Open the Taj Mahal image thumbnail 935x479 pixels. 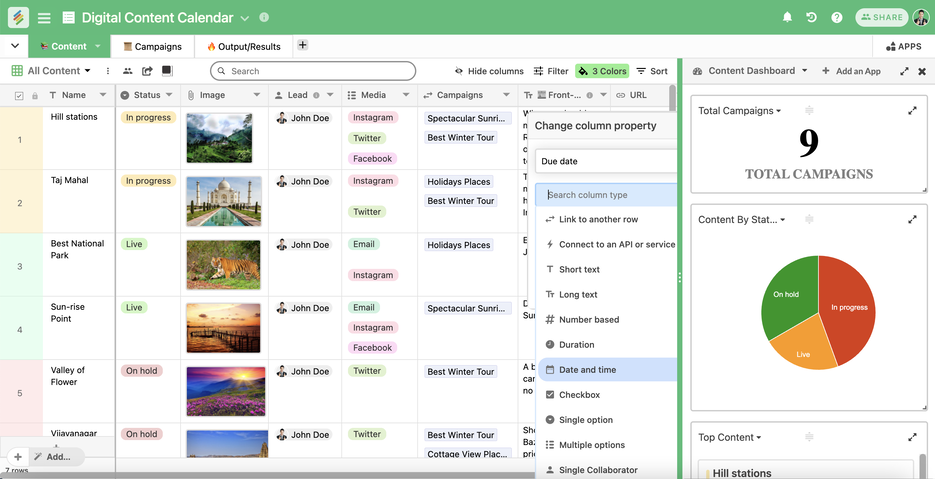[x=224, y=201]
